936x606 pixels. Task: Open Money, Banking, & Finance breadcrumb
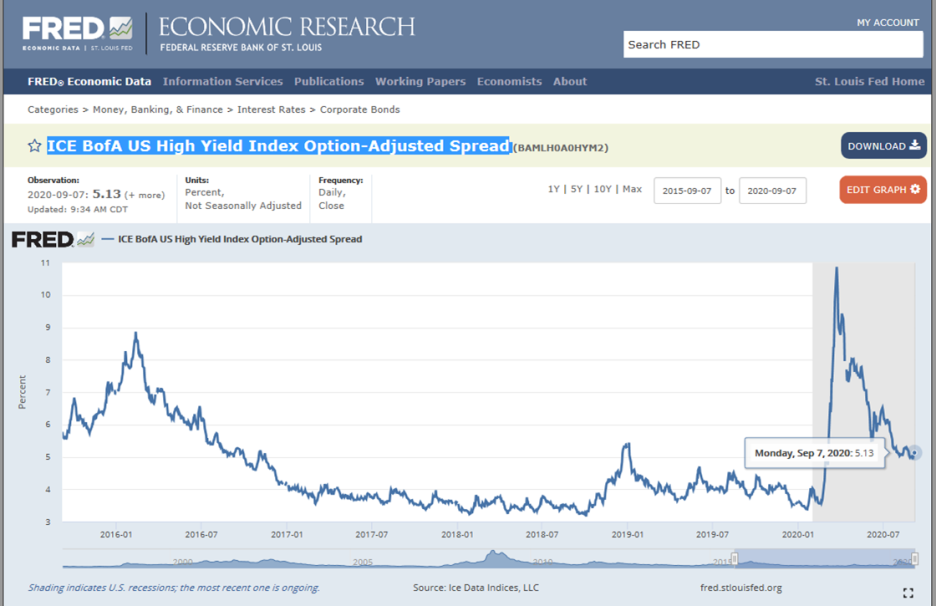(158, 110)
